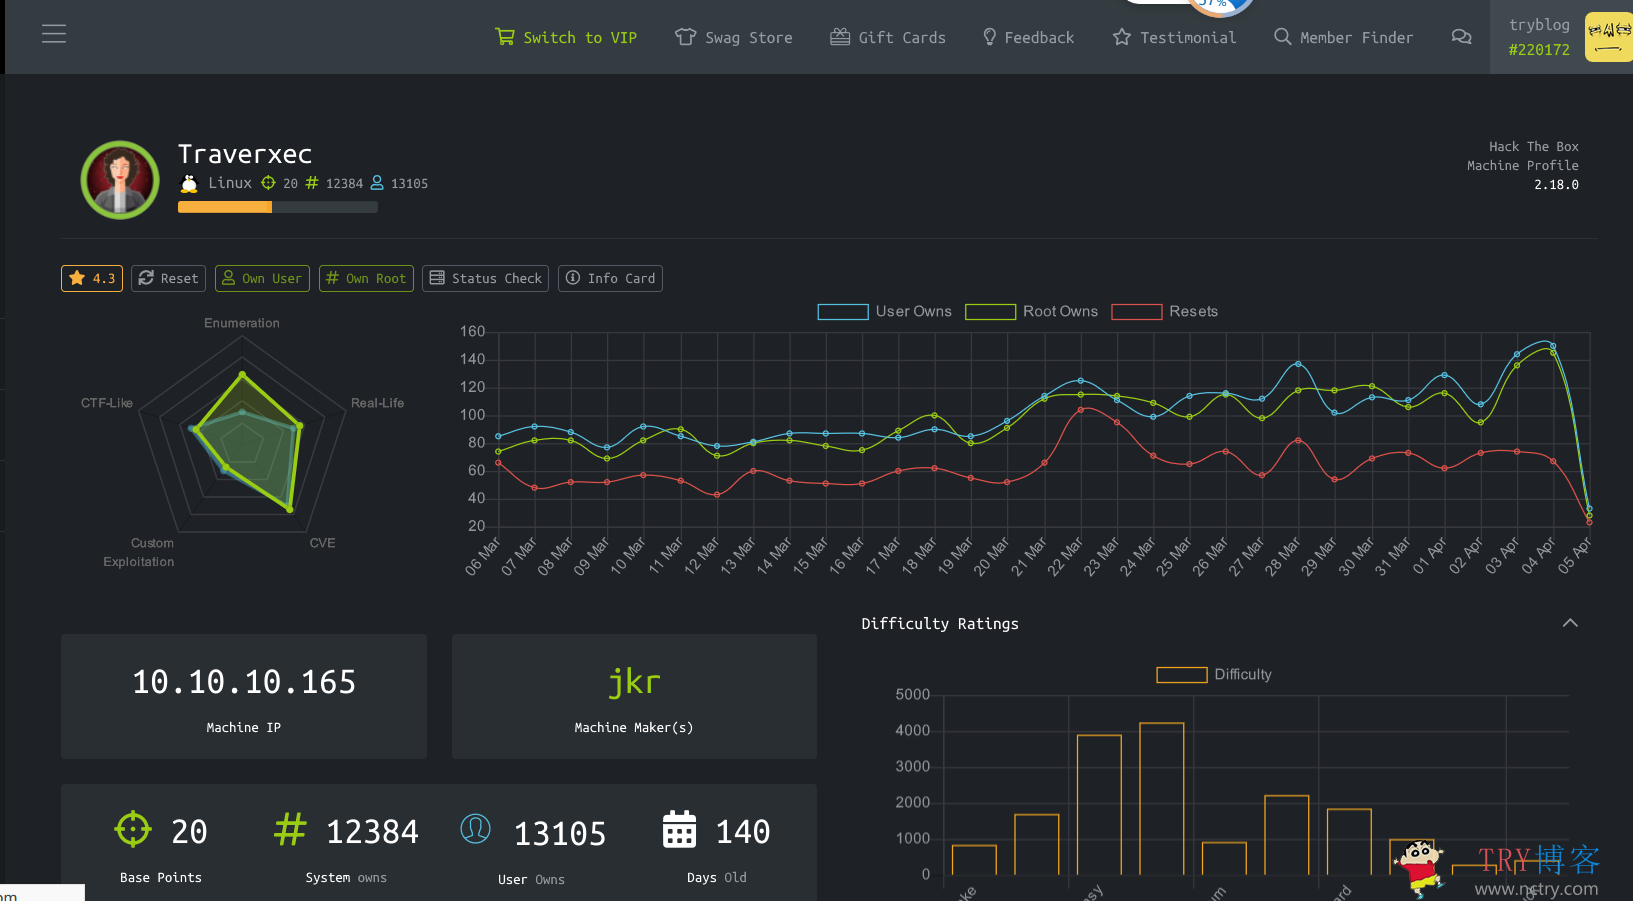Click the Days Old calendar icon
Image resolution: width=1633 pixels, height=901 pixels.
click(x=680, y=829)
